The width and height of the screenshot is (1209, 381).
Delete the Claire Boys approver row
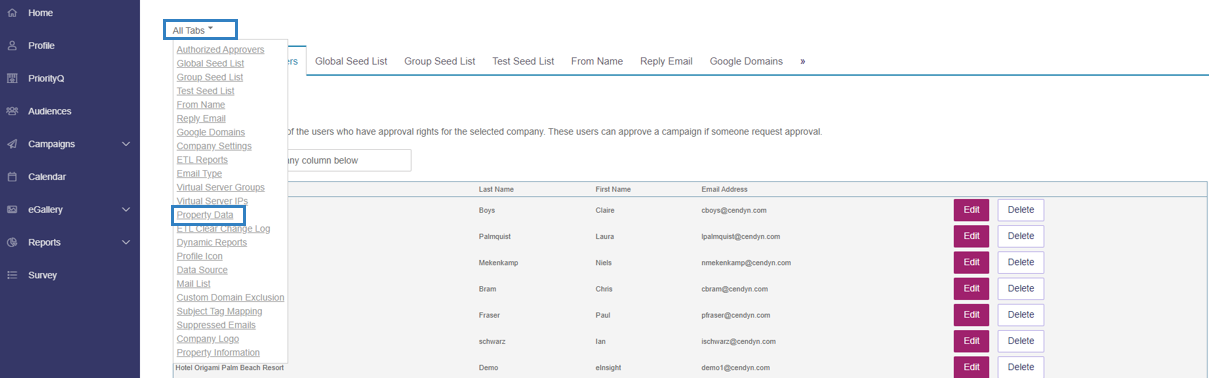(1020, 210)
